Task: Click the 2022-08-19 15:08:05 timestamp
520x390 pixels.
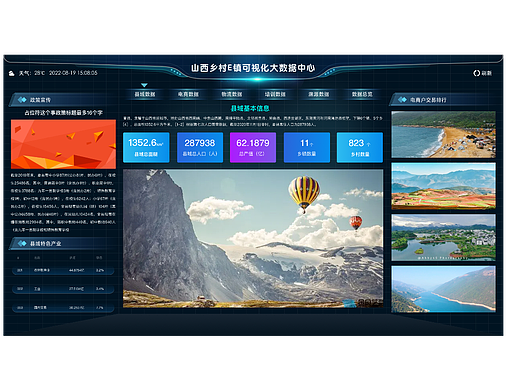Action: point(73,73)
